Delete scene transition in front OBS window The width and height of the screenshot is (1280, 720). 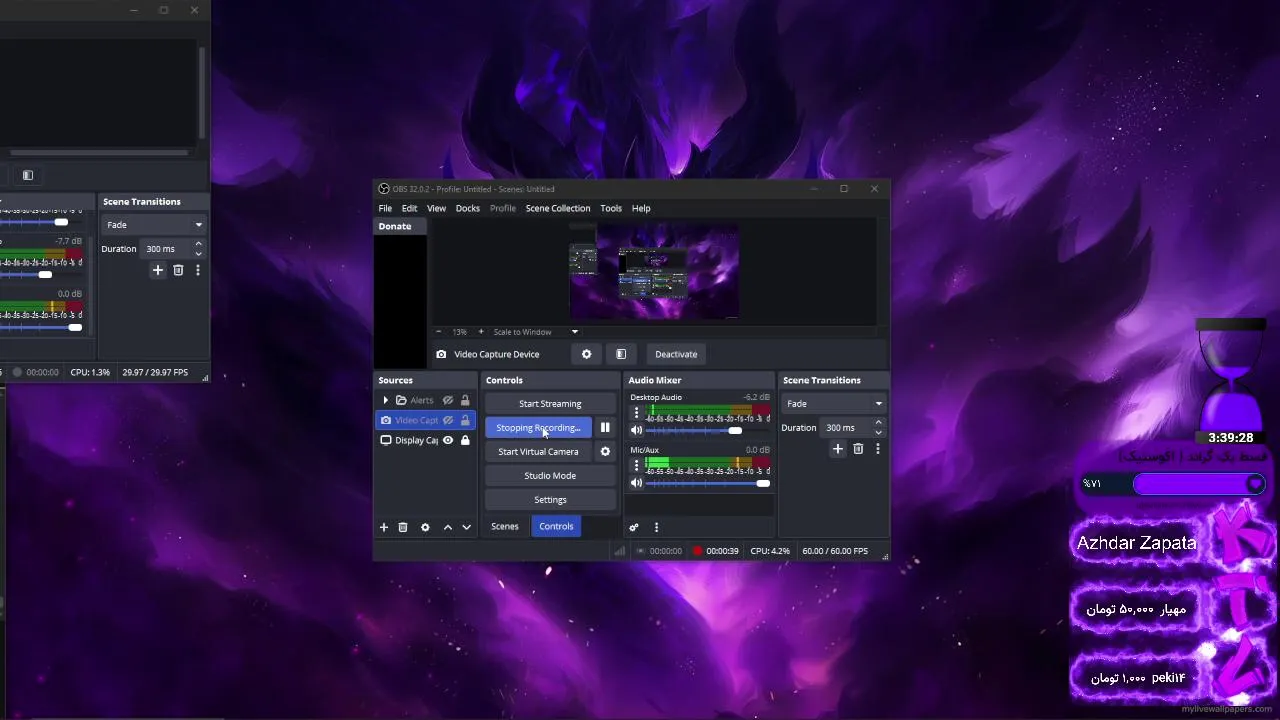click(858, 449)
